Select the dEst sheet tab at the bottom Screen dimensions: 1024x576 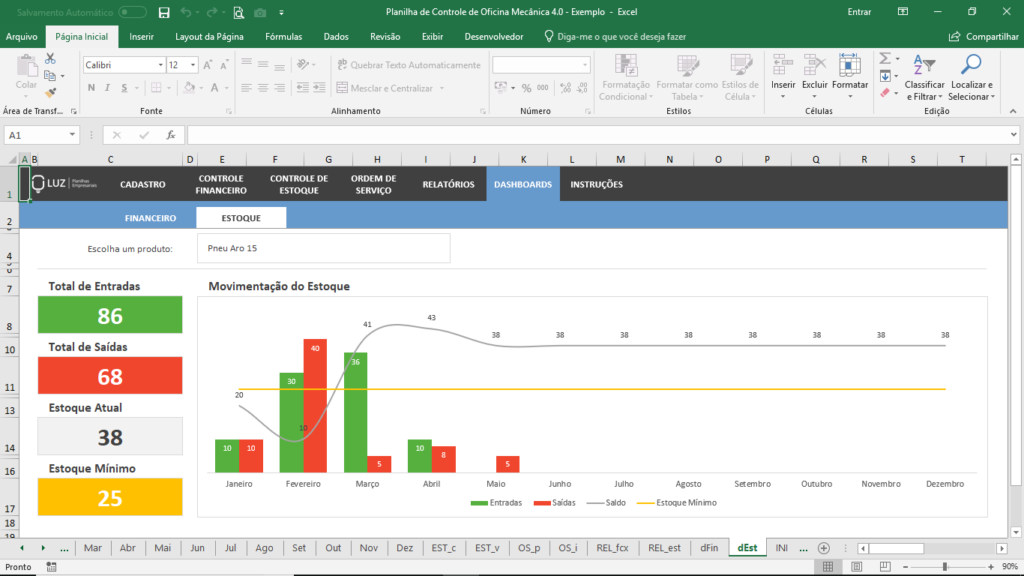point(746,548)
